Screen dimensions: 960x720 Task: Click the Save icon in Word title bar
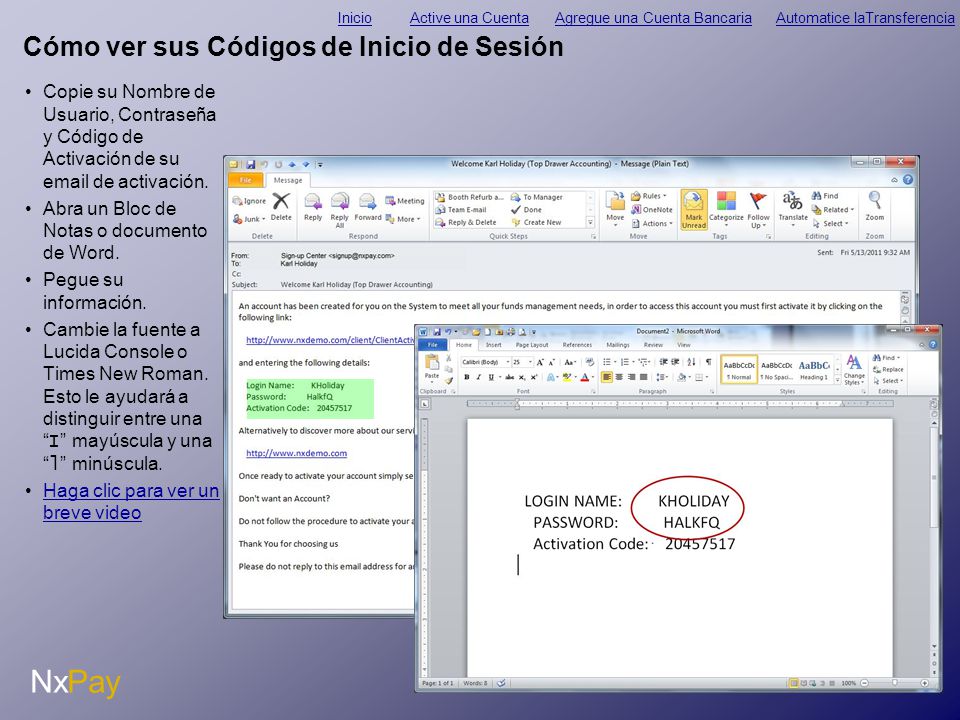pyautogui.click(x=437, y=332)
